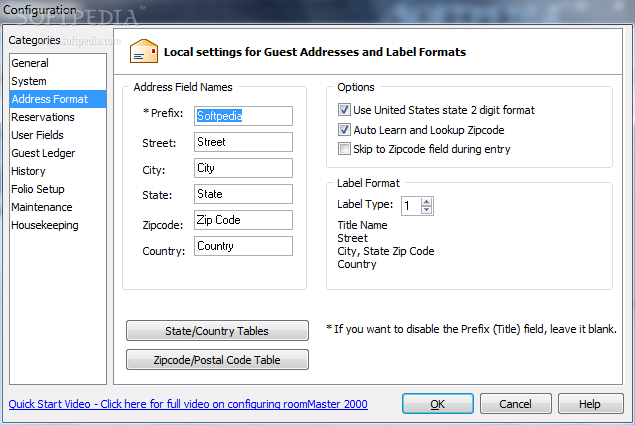Open the Folio Setup category
635x425 pixels.
[58, 189]
